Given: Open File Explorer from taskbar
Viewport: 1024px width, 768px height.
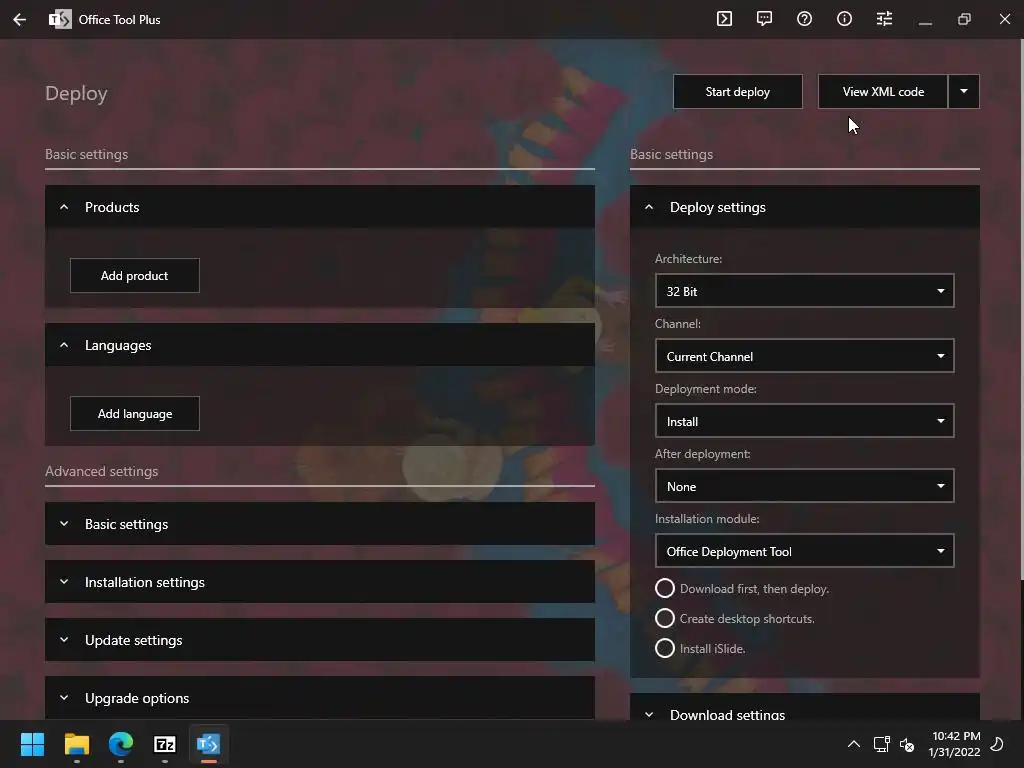Looking at the screenshot, I should click(76, 744).
